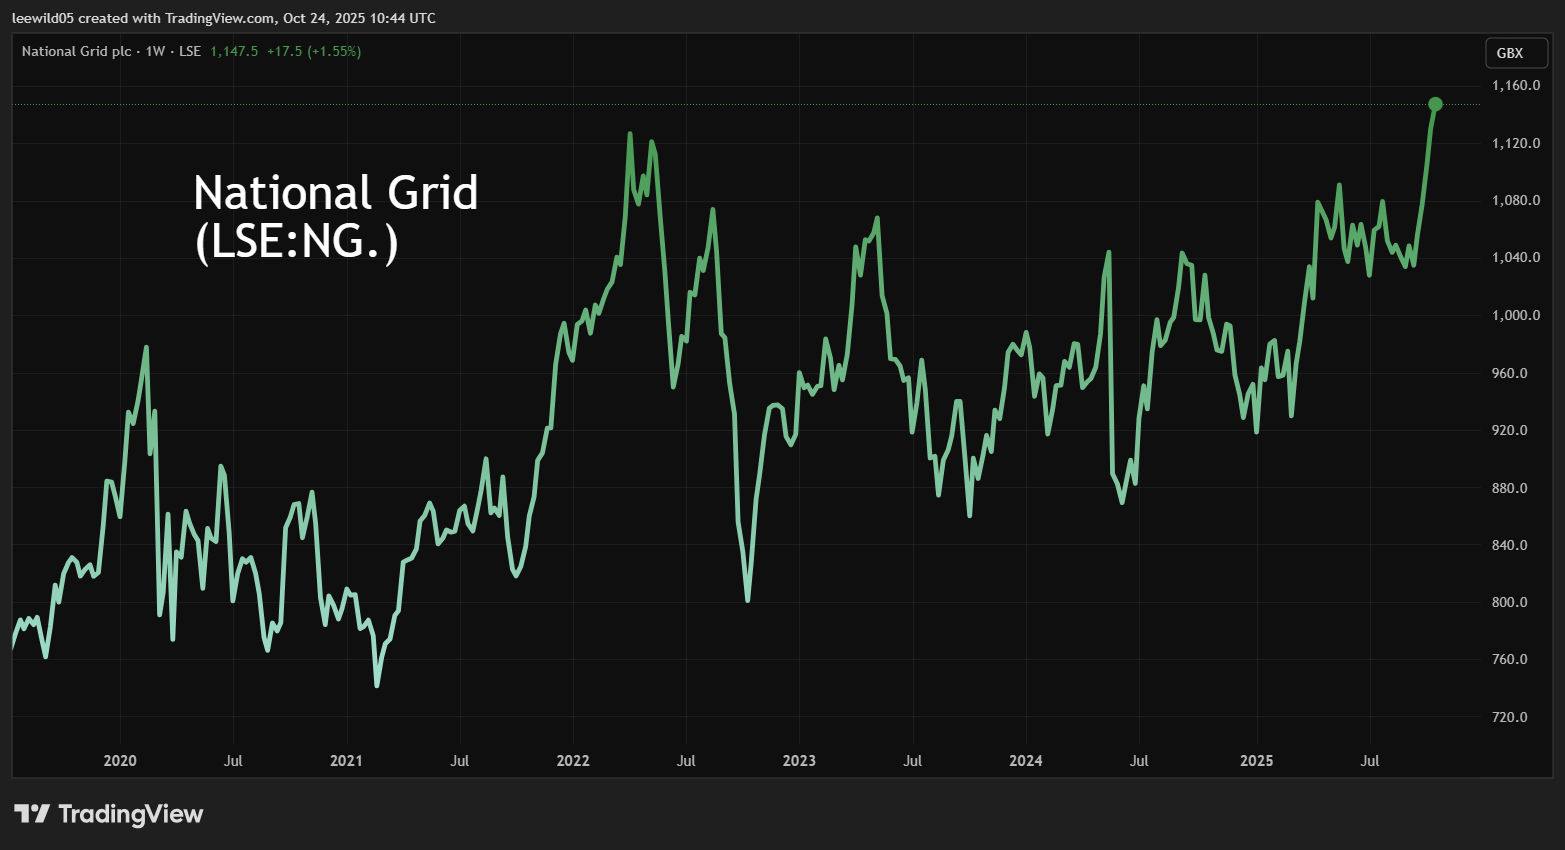This screenshot has width=1565, height=850.
Task: Click the 2020 label on time axis
Action: pyautogui.click(x=120, y=761)
